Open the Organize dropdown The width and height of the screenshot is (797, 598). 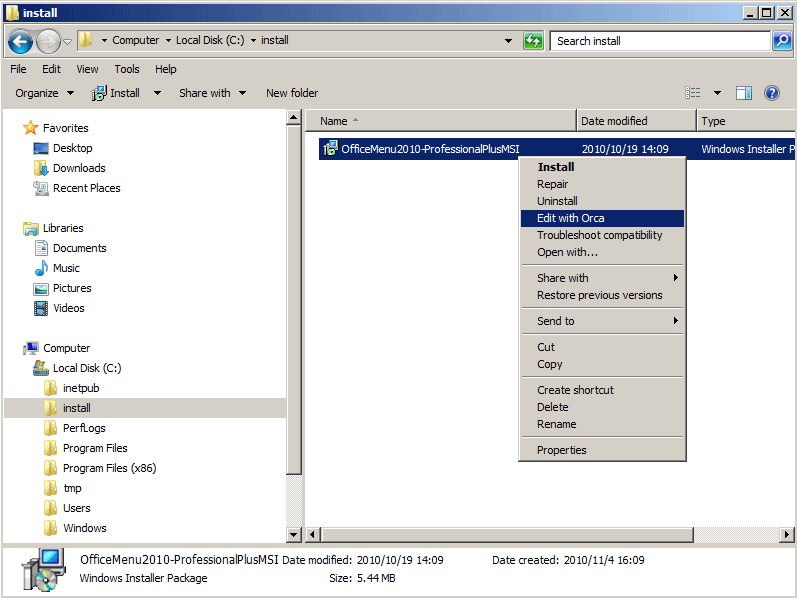[x=45, y=93]
